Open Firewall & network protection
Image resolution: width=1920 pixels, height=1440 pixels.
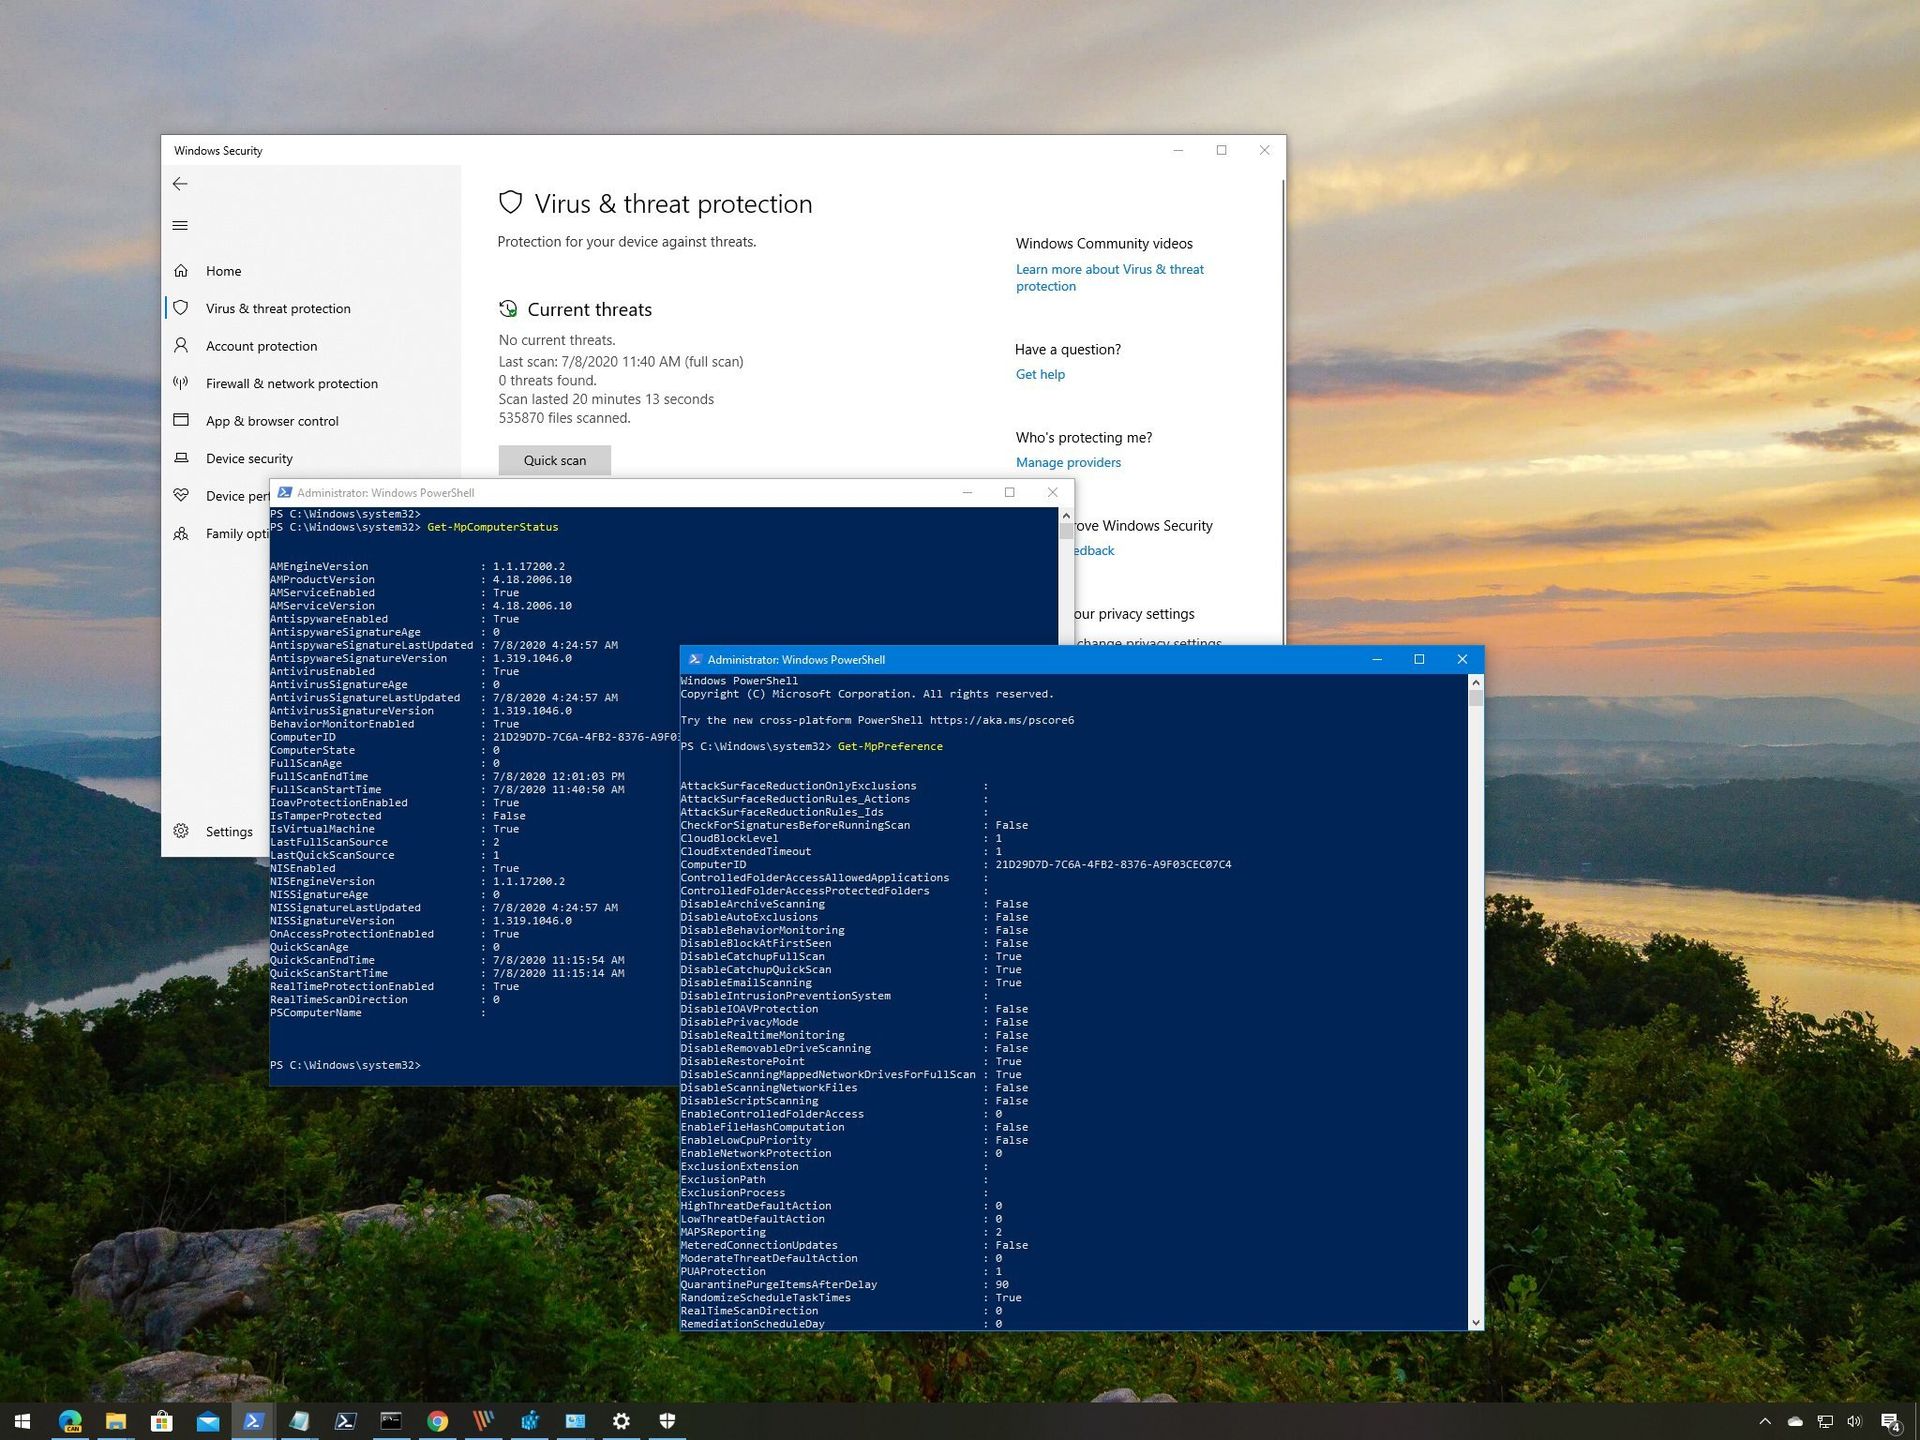pyautogui.click(x=291, y=383)
